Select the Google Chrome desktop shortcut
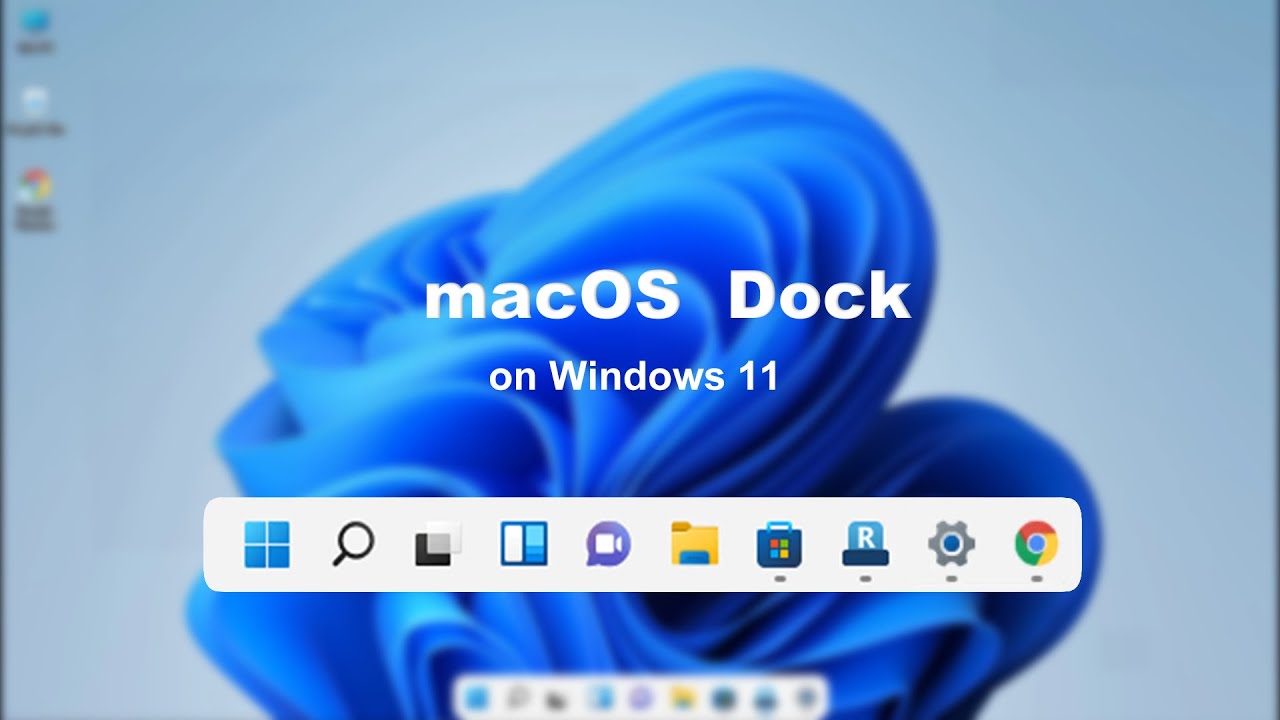Viewport: 1280px width, 720px height. [x=36, y=200]
